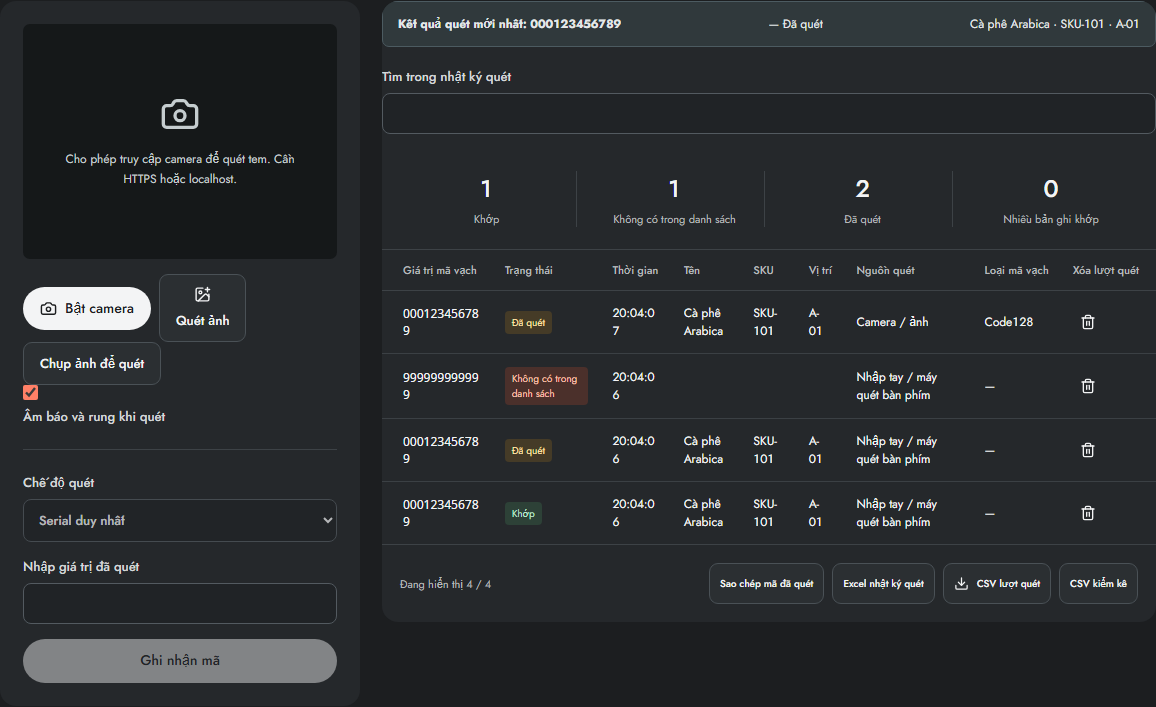Toggle Âm báo và rung khi quét checkbox
The height and width of the screenshot is (707, 1156).
30,392
